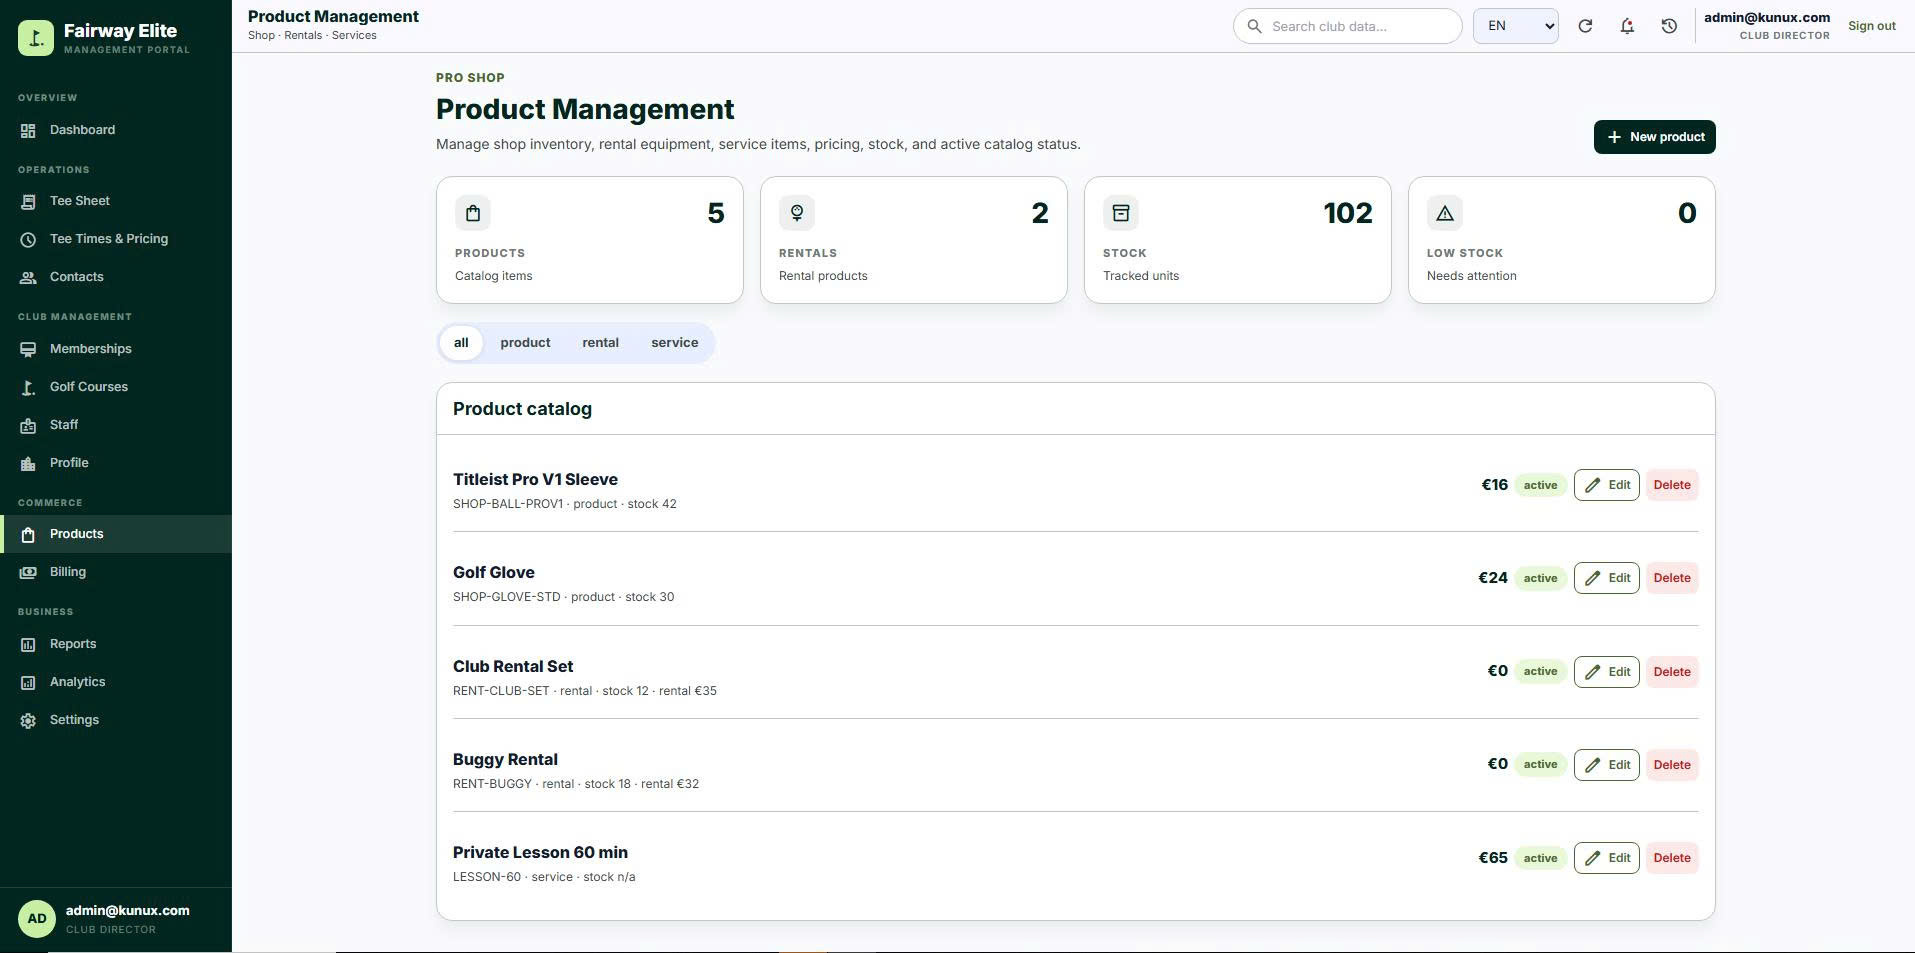Screen dimensions: 1915x953
Task: Click the Low Stock warning triangle icon
Action: click(1445, 213)
